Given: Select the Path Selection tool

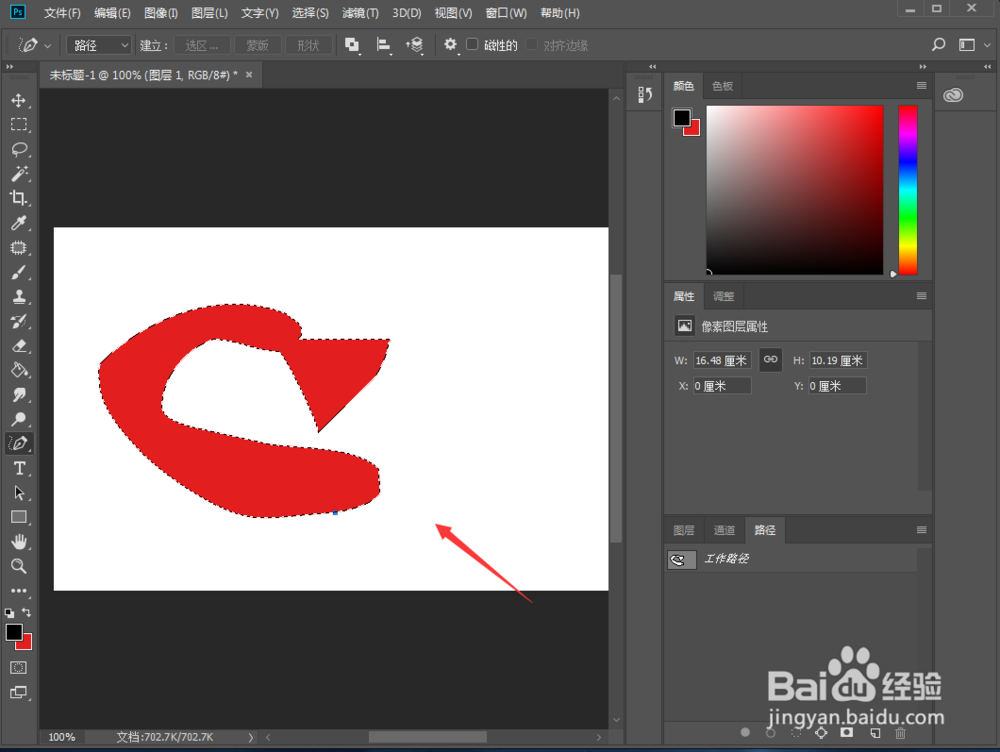Looking at the screenshot, I should 18,492.
